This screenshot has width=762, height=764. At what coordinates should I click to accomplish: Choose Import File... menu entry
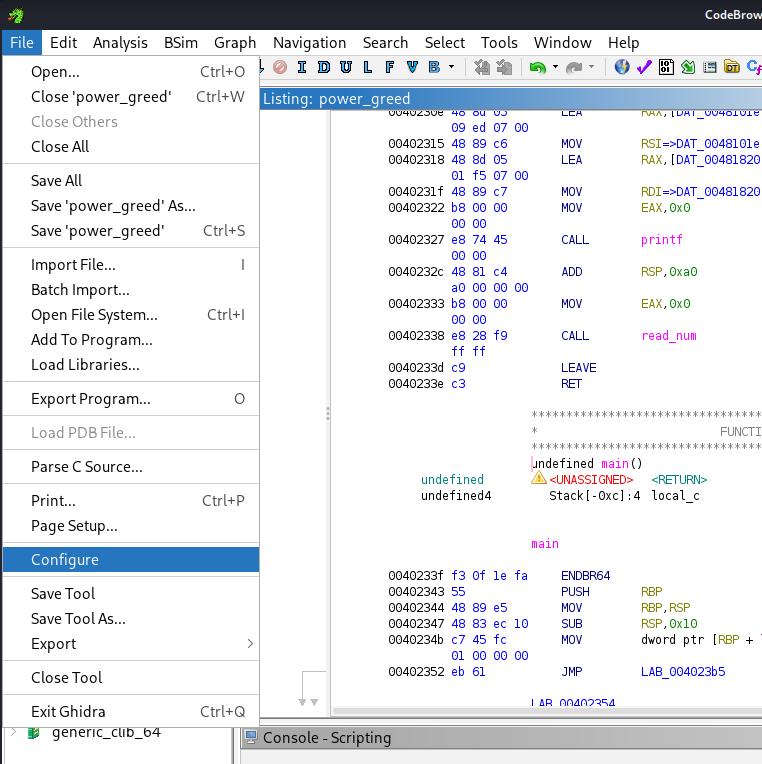click(x=73, y=265)
